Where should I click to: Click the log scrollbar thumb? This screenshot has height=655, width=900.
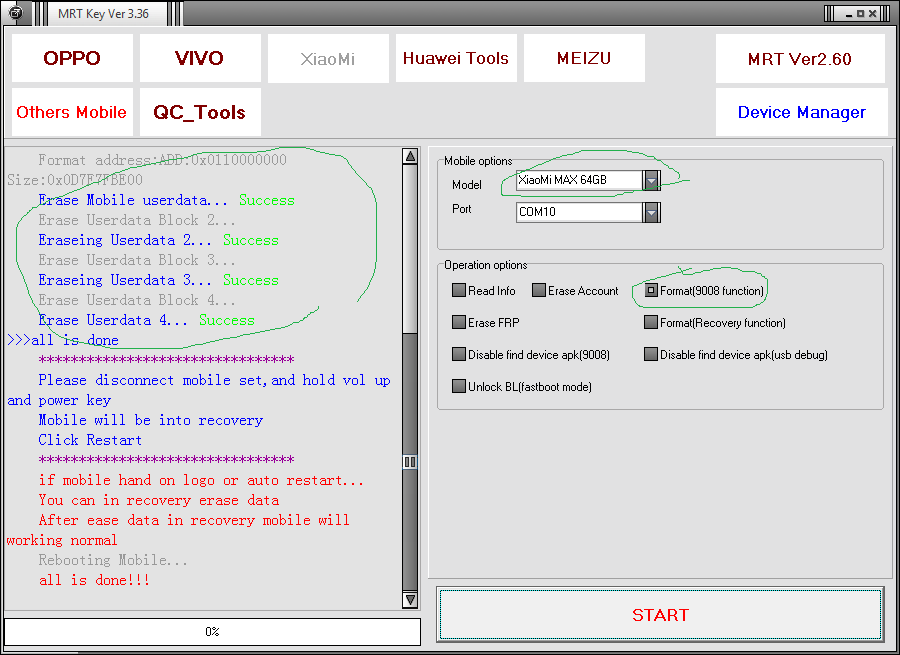pyautogui.click(x=410, y=462)
